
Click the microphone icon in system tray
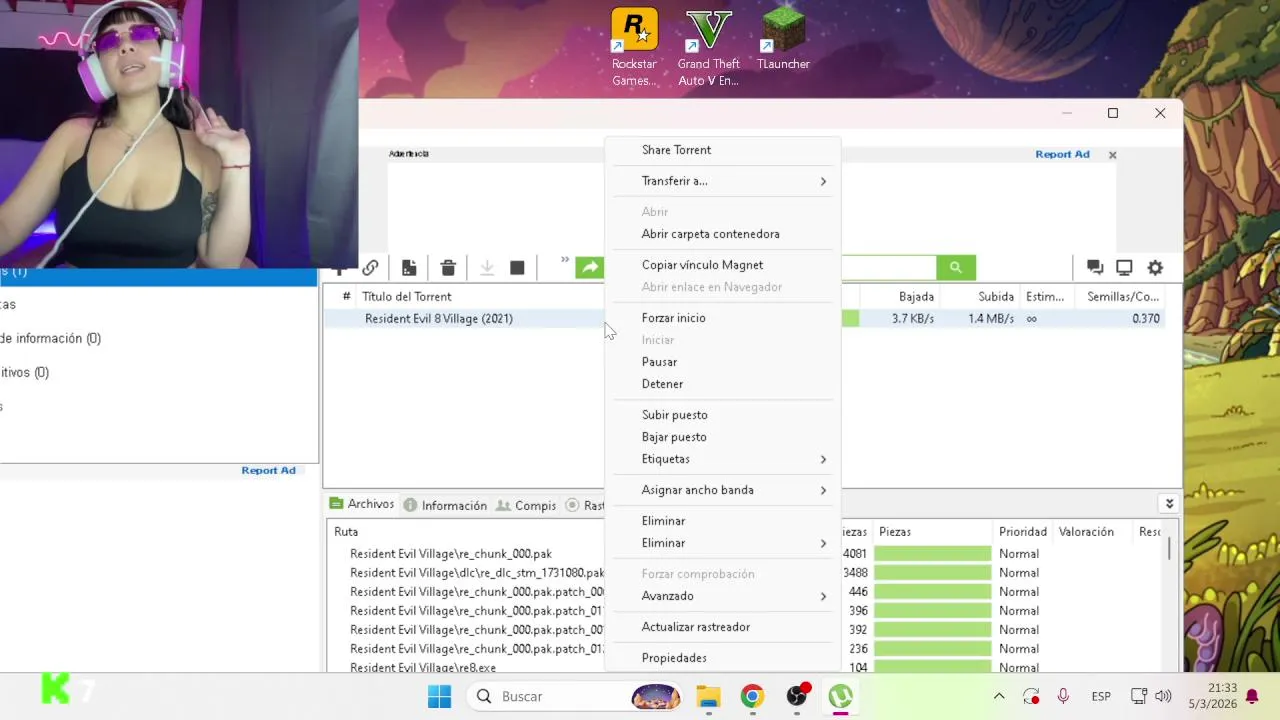point(1063,696)
